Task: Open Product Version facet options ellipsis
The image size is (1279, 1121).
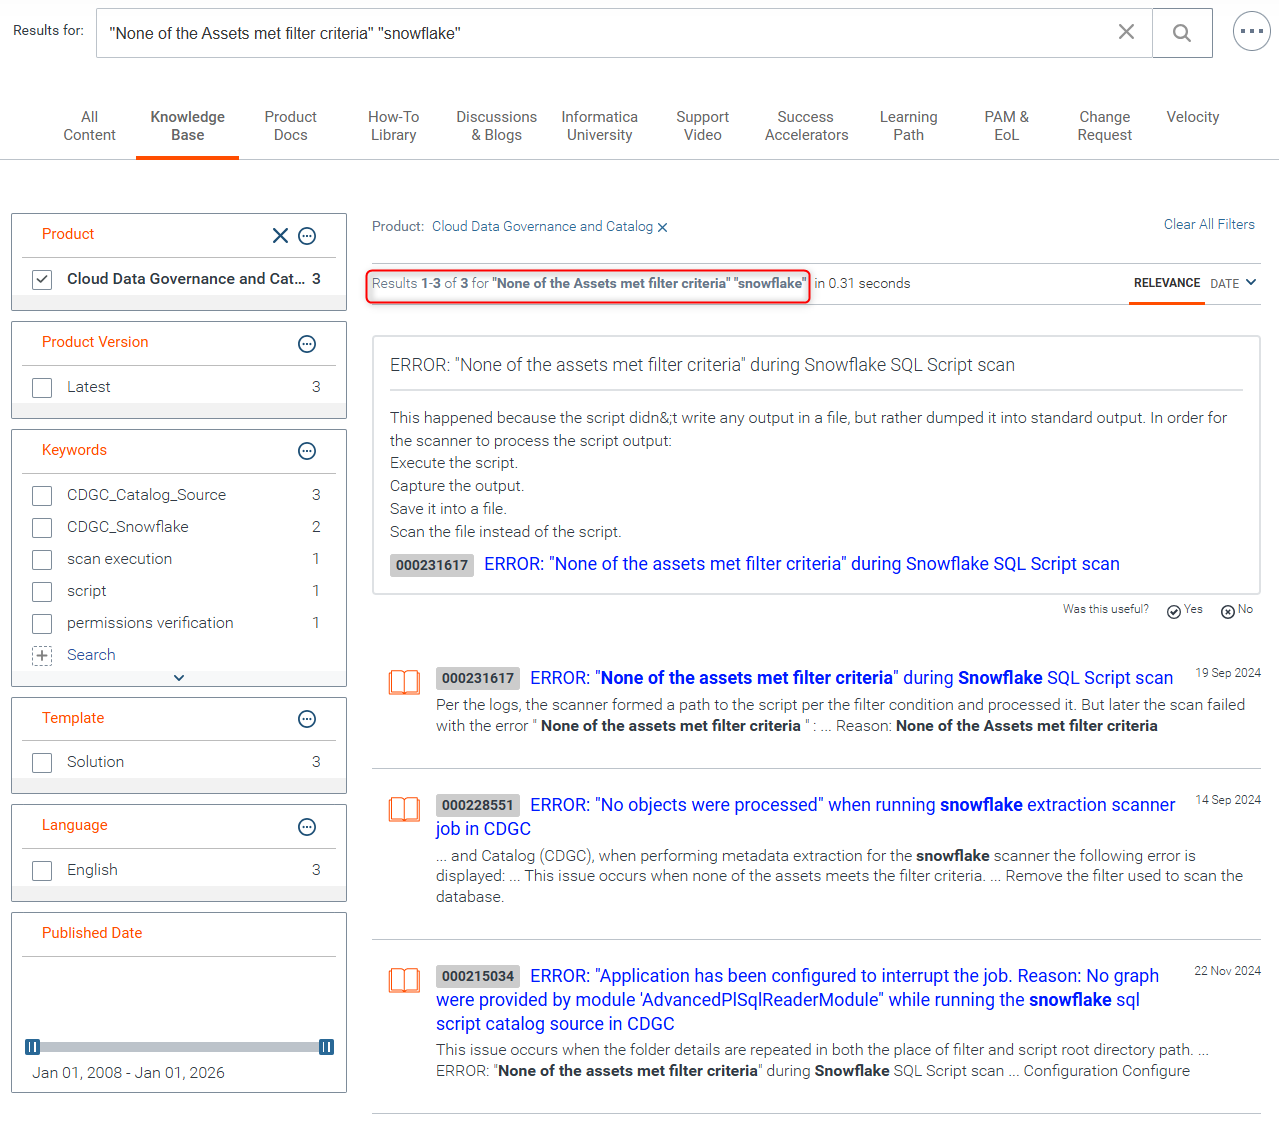Action: (307, 344)
